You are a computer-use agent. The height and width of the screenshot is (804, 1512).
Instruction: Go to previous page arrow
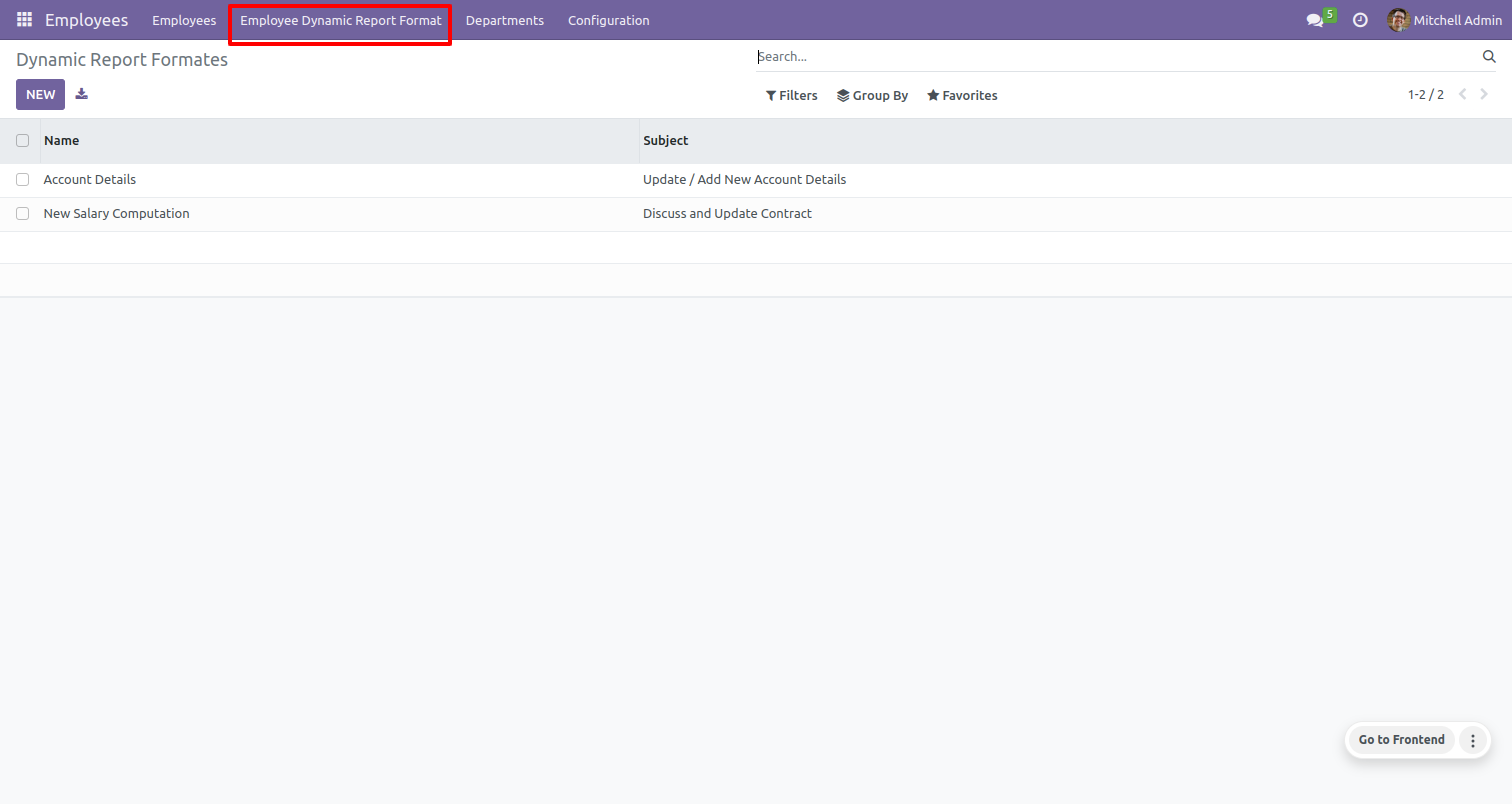[x=1463, y=95]
